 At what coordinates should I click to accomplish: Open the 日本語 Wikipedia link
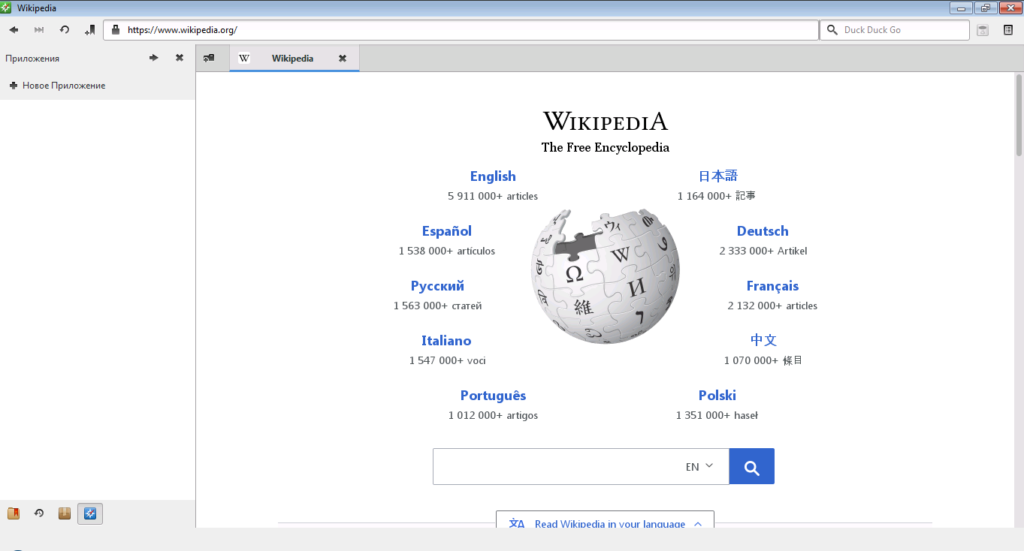(x=717, y=176)
